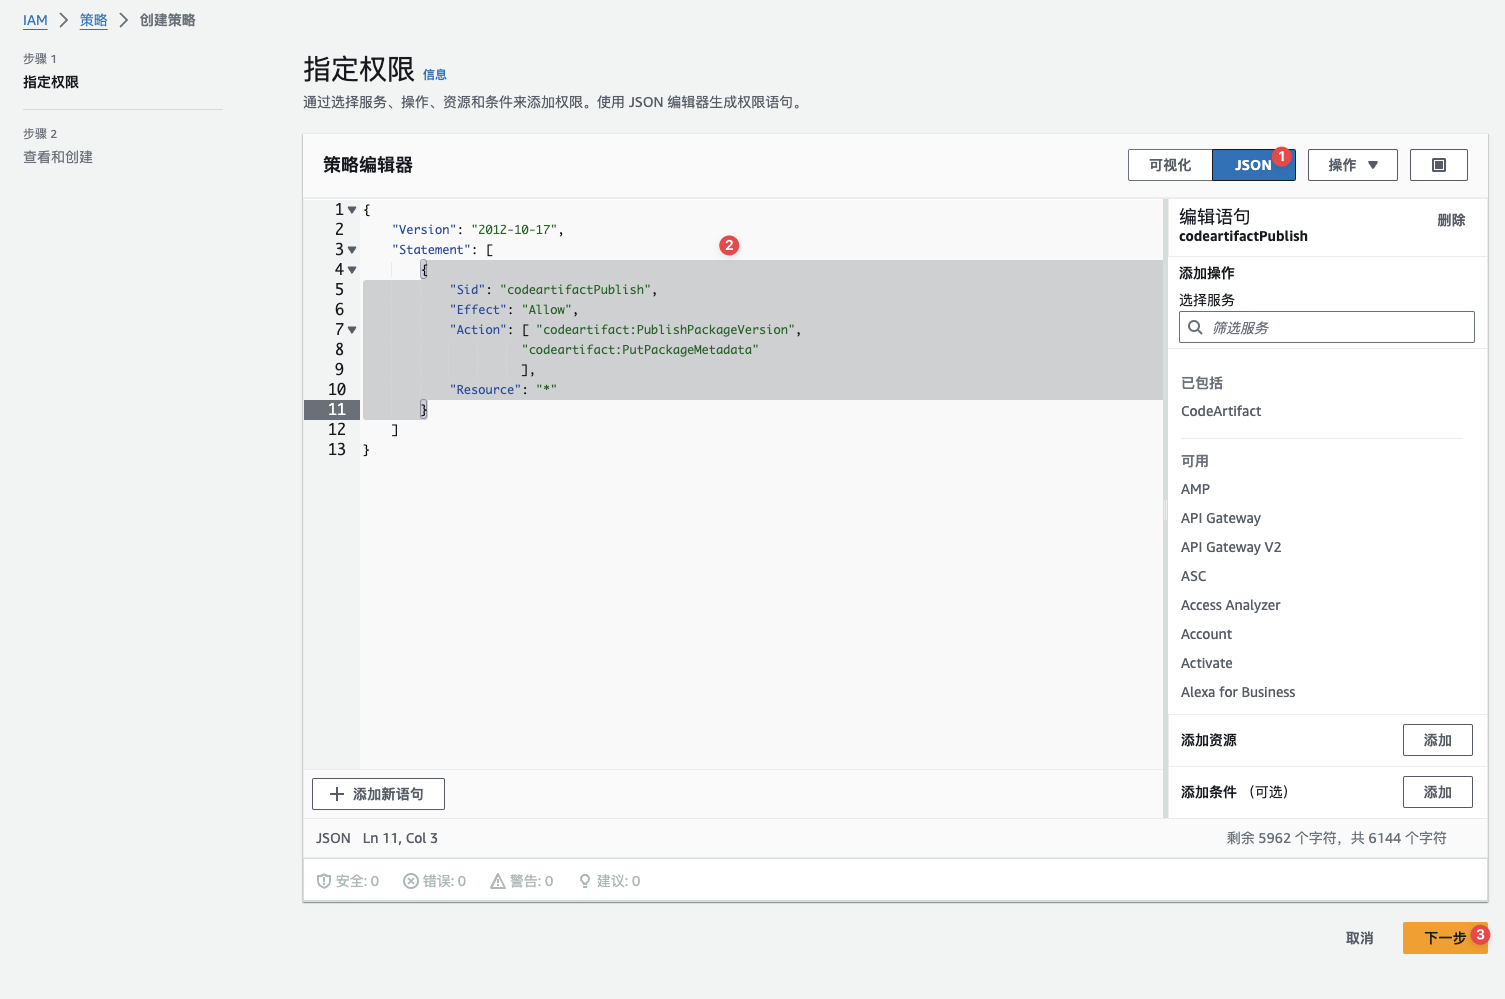This screenshot has width=1505, height=999.
Task: Click the errors circle-x status icon
Action: [410, 881]
